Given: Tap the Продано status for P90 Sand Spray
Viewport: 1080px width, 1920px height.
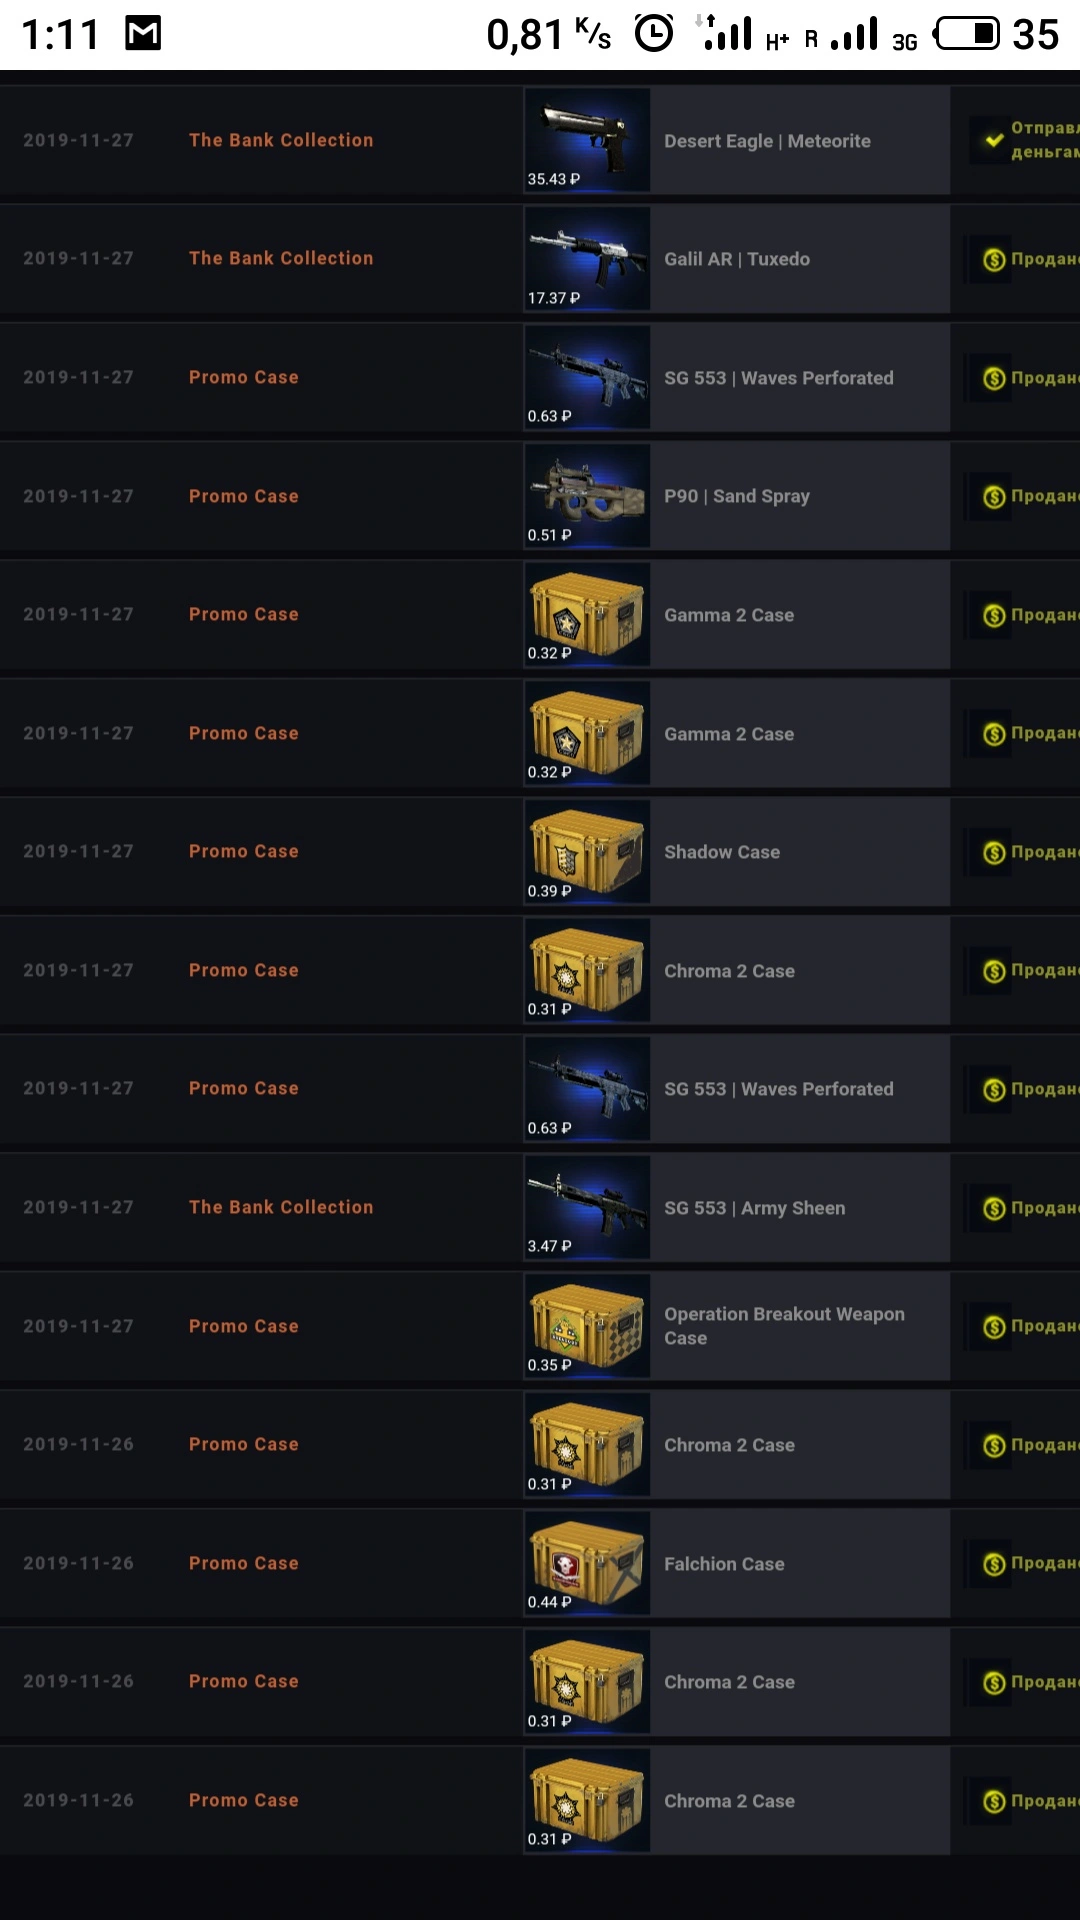Looking at the screenshot, I should [x=1045, y=496].
